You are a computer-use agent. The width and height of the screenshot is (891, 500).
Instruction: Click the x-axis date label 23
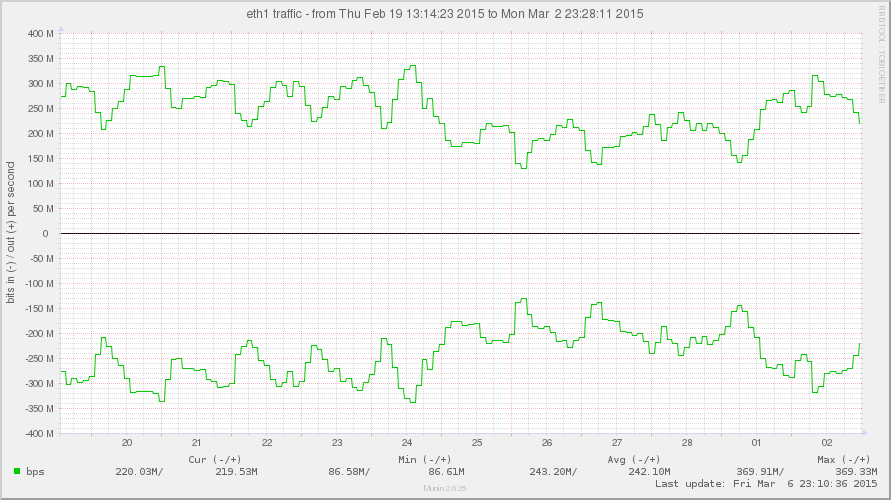pos(337,443)
